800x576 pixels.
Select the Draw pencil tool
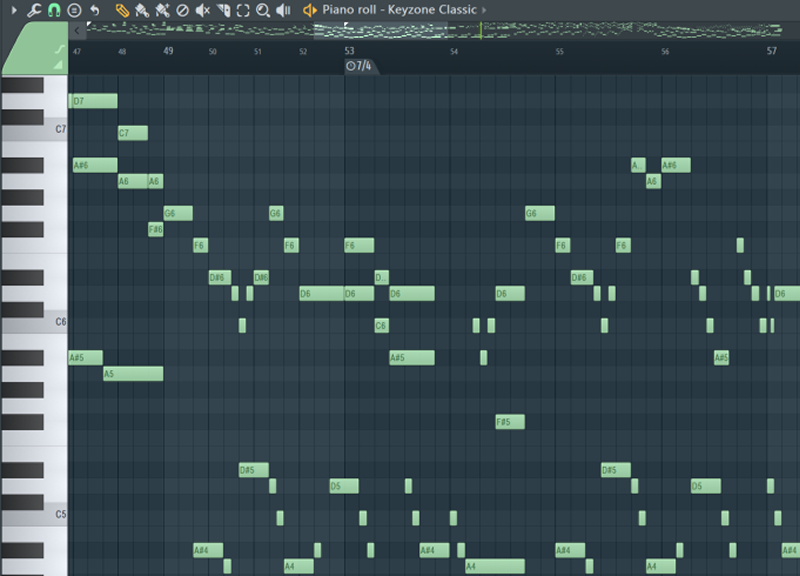(122, 10)
